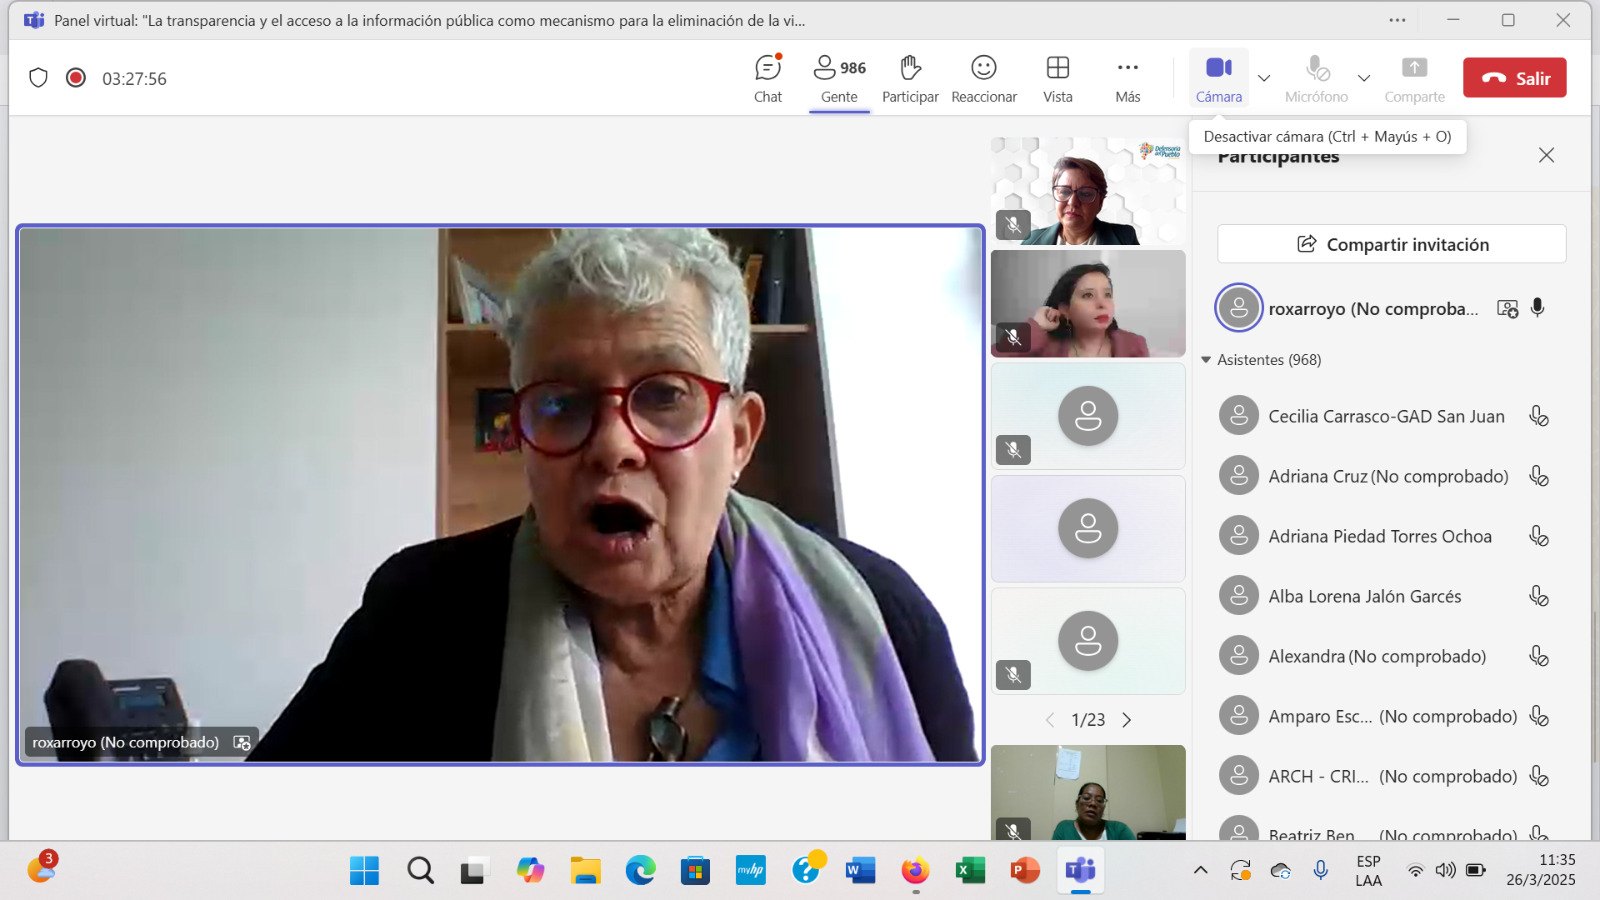Expand microphone options dropdown arrow
This screenshot has height=900, width=1600.
tap(1363, 78)
